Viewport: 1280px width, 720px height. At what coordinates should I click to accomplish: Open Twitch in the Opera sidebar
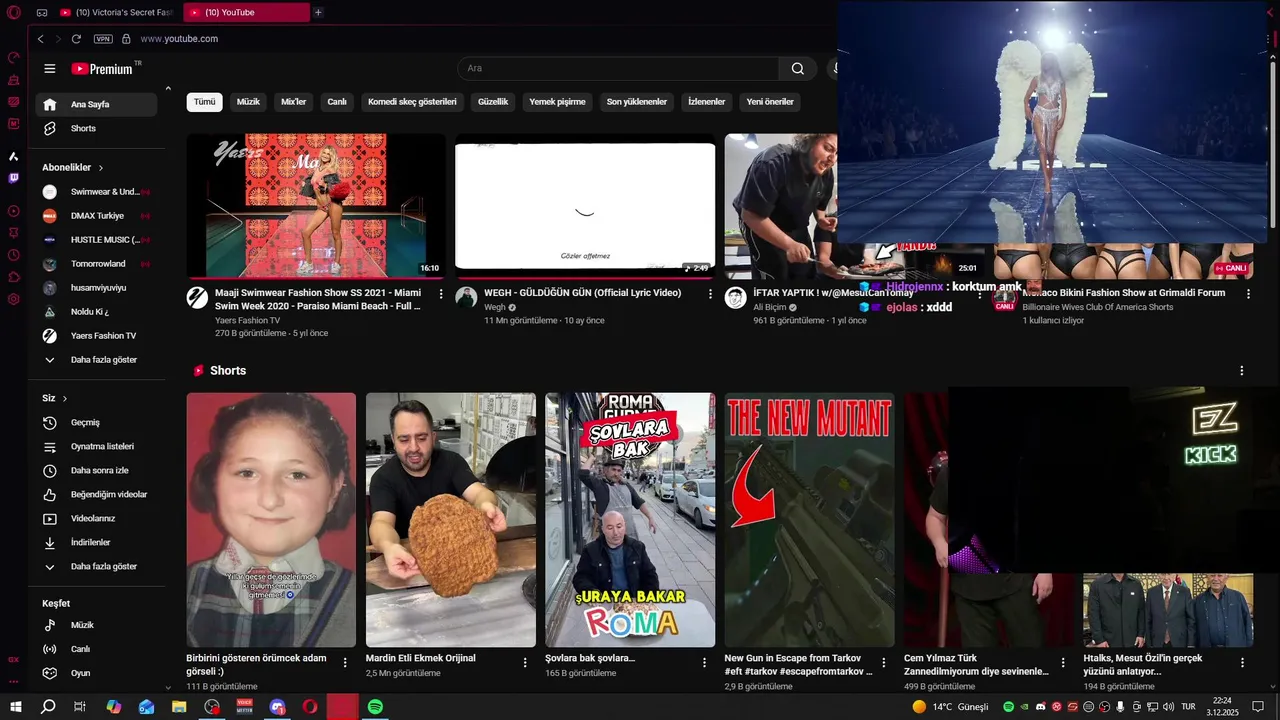point(13,178)
